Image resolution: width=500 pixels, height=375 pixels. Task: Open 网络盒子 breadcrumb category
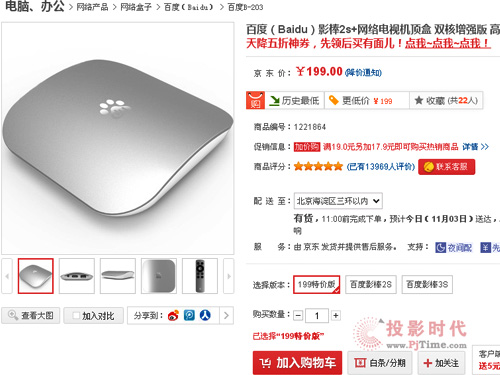point(136,7)
